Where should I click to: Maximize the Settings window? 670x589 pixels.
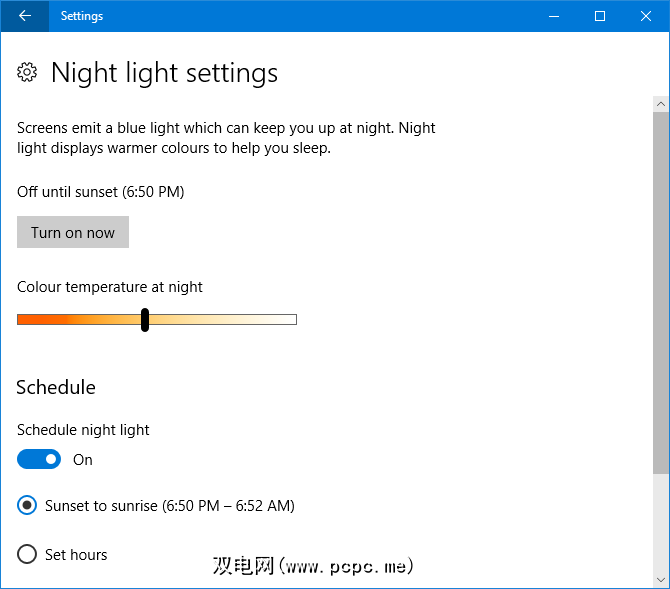pos(600,16)
